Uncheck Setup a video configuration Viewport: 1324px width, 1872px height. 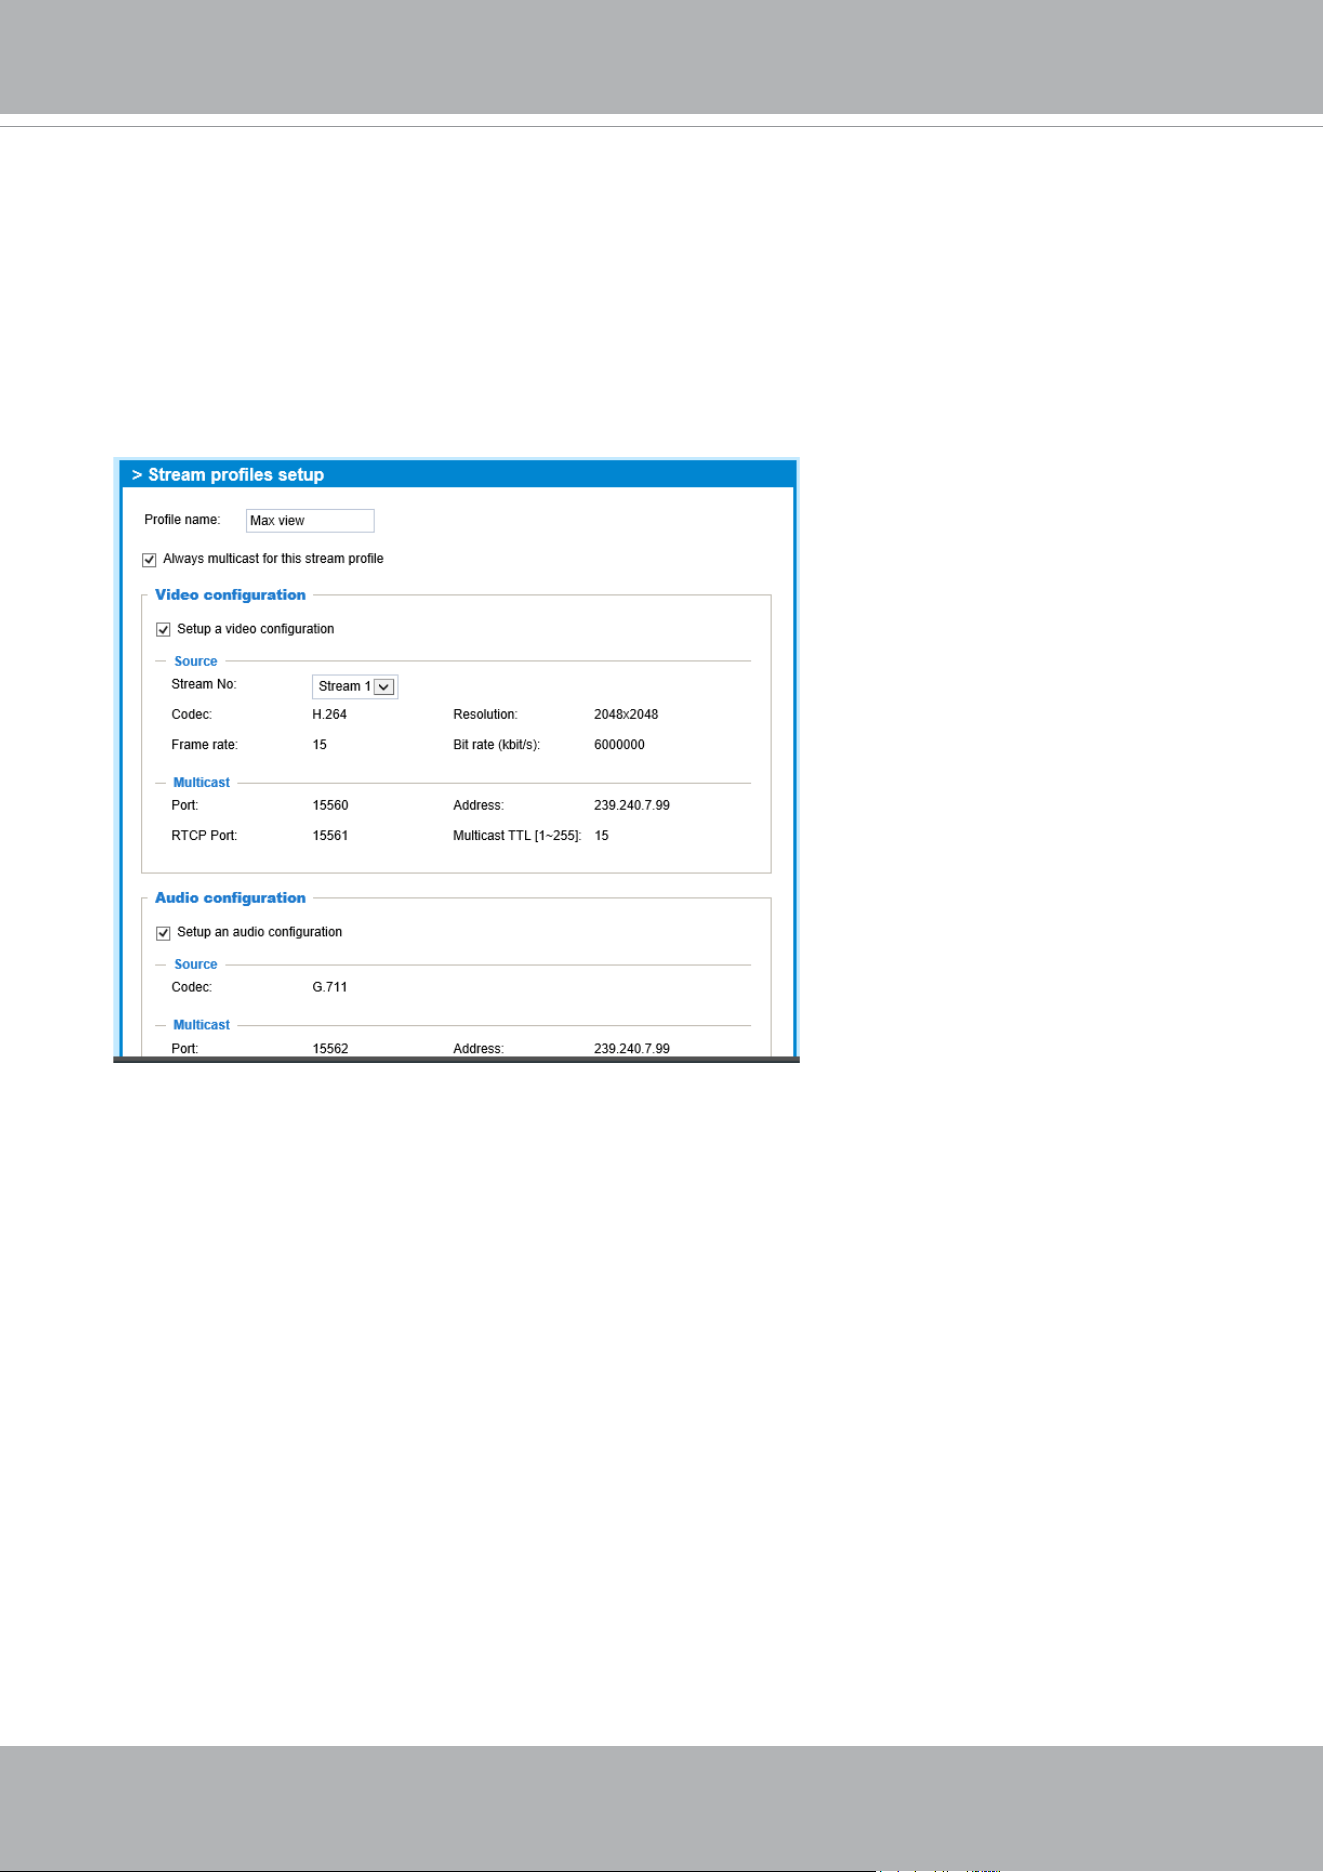click(x=163, y=630)
